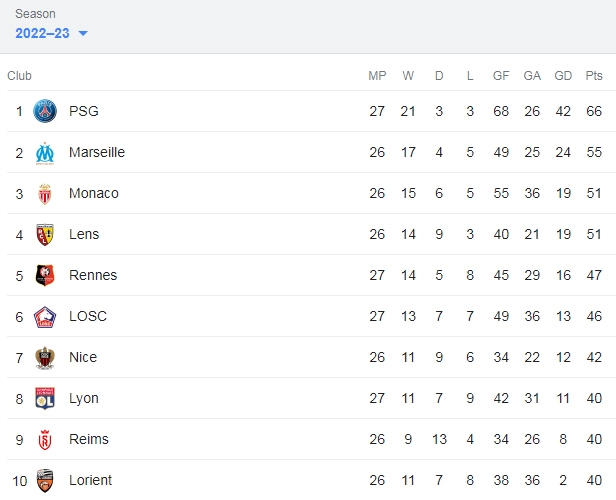This screenshot has width=616, height=500.
Task: Click the Lens club badge
Action: click(45, 235)
